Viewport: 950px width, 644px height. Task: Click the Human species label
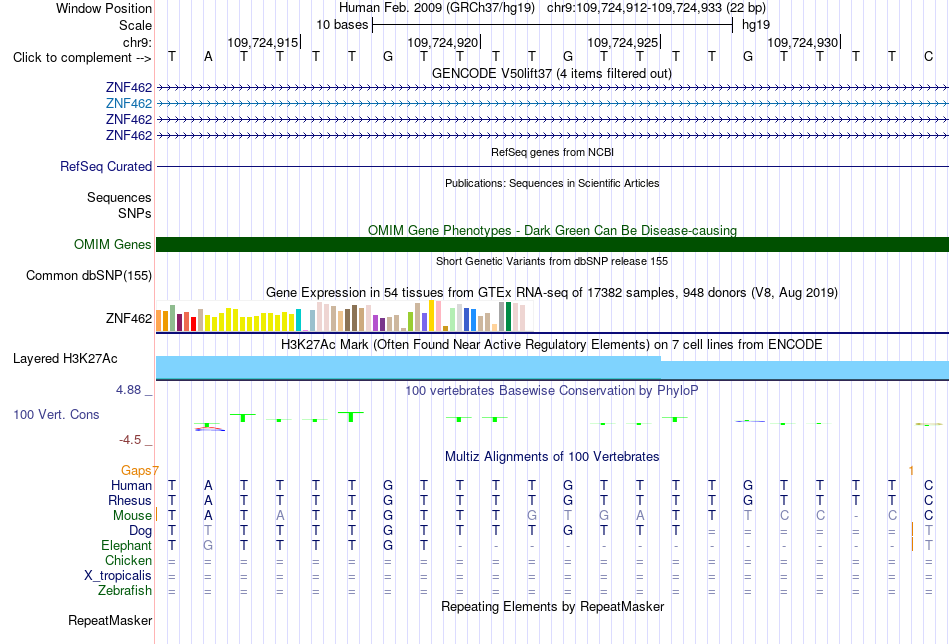(131, 485)
